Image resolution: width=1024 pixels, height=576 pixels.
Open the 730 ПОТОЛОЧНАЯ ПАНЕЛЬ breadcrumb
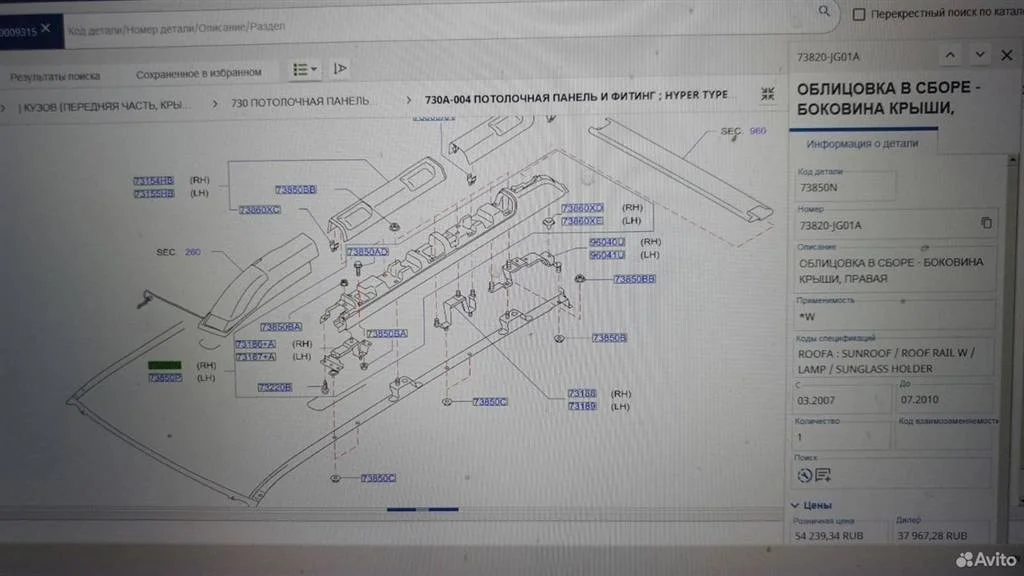click(300, 101)
